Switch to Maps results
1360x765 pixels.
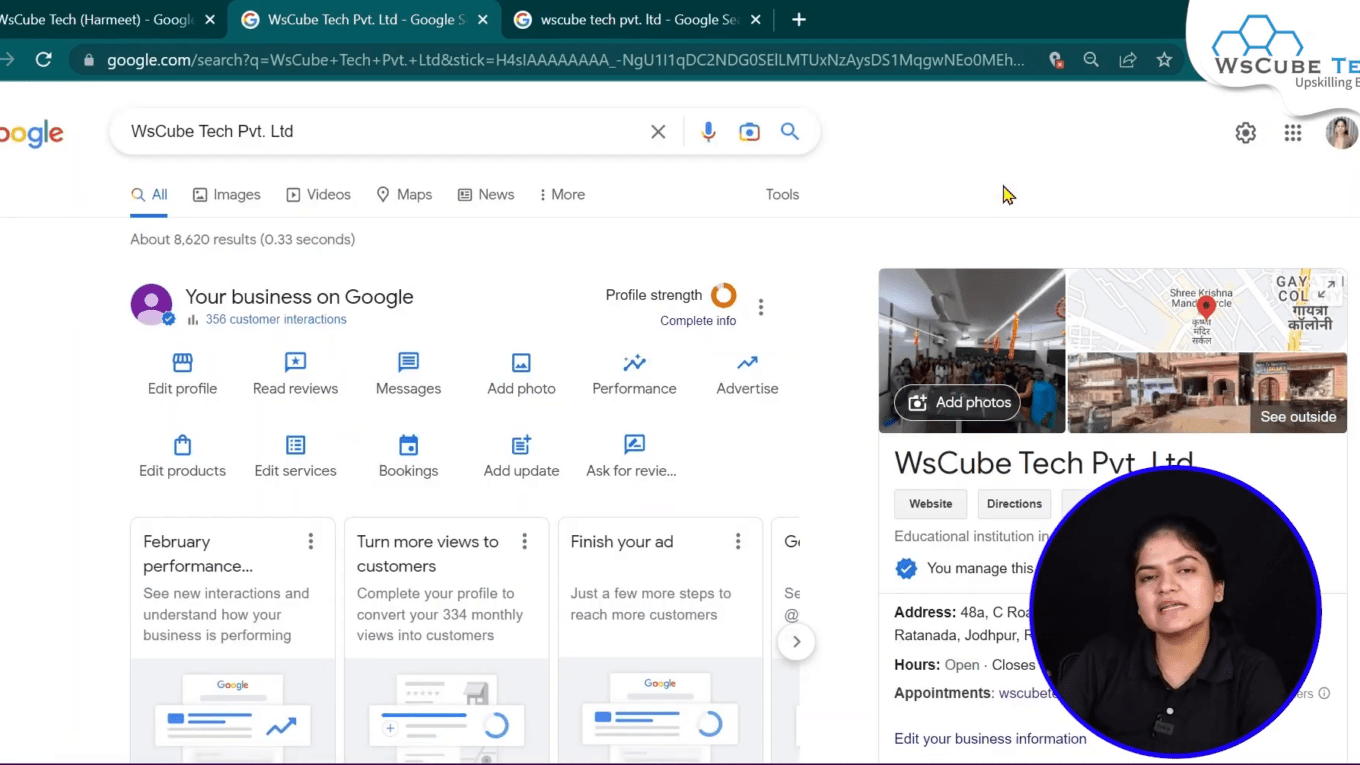tap(404, 195)
